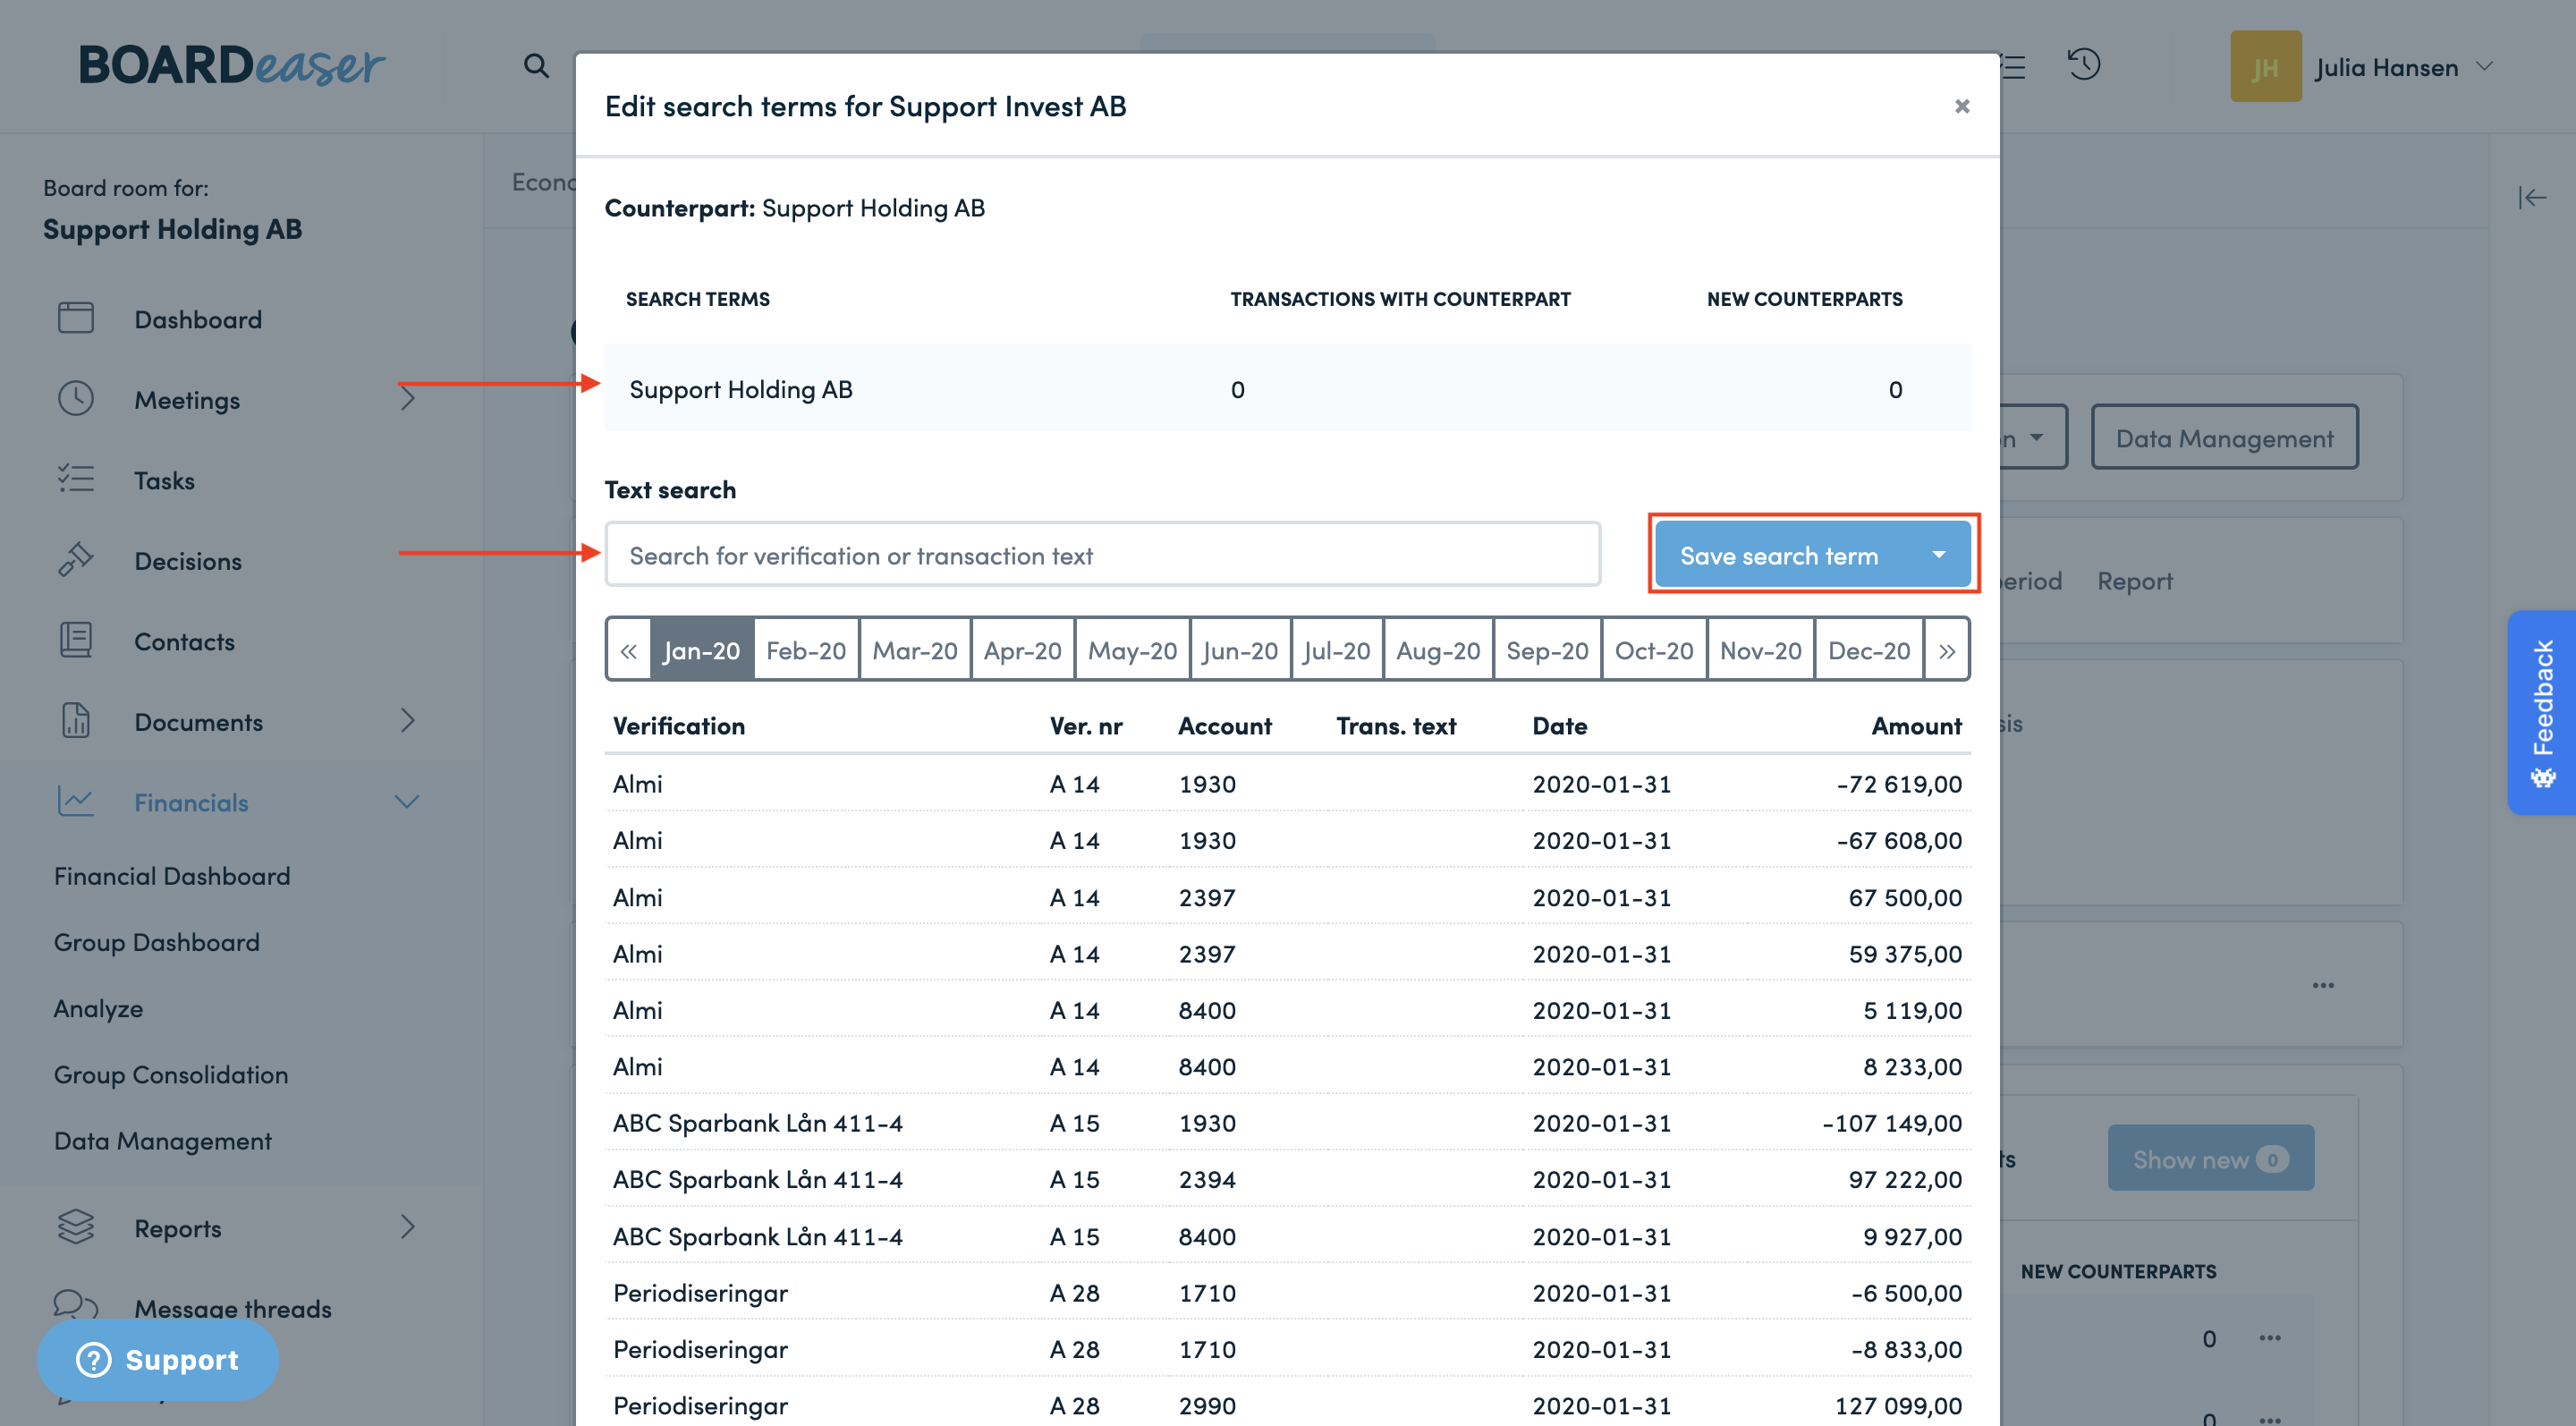The height and width of the screenshot is (1426, 2576).
Task: Open the Contacts sidebar item
Action: click(184, 641)
